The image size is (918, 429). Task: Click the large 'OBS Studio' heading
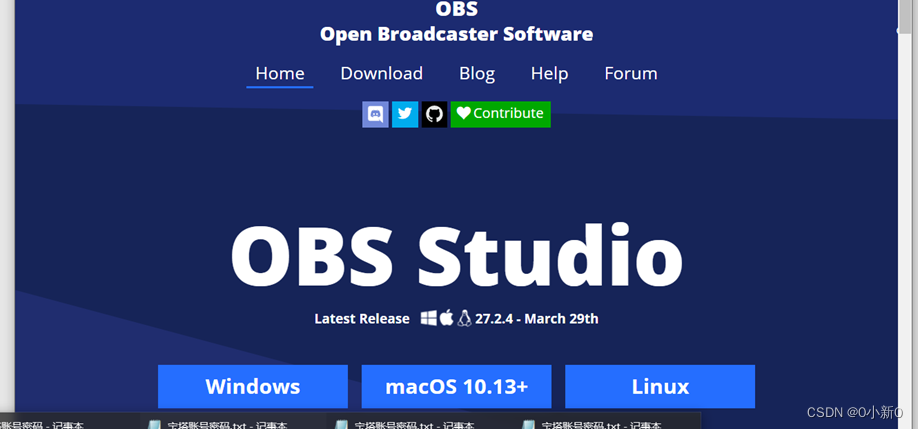point(457,255)
